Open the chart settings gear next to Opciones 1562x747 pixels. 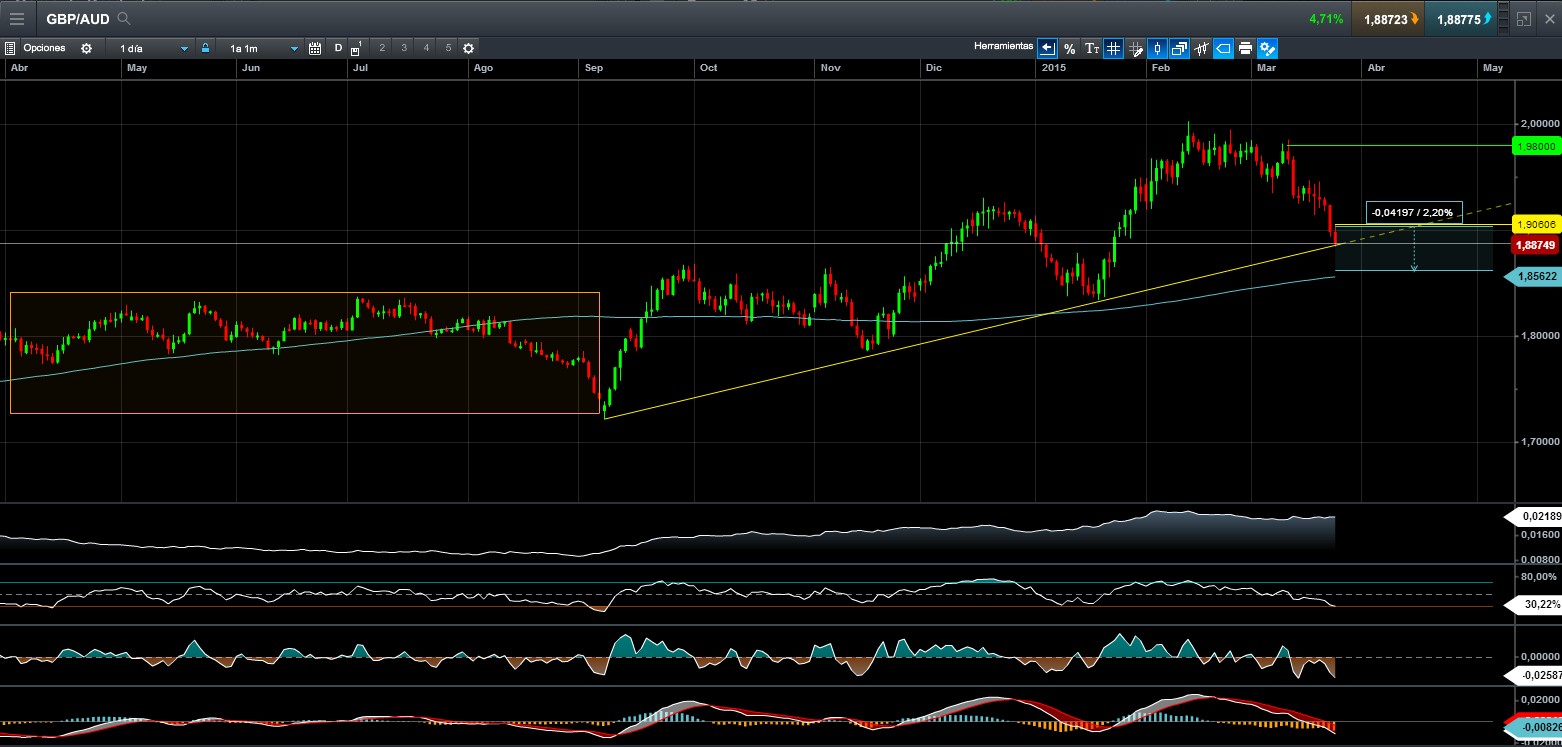(87, 47)
